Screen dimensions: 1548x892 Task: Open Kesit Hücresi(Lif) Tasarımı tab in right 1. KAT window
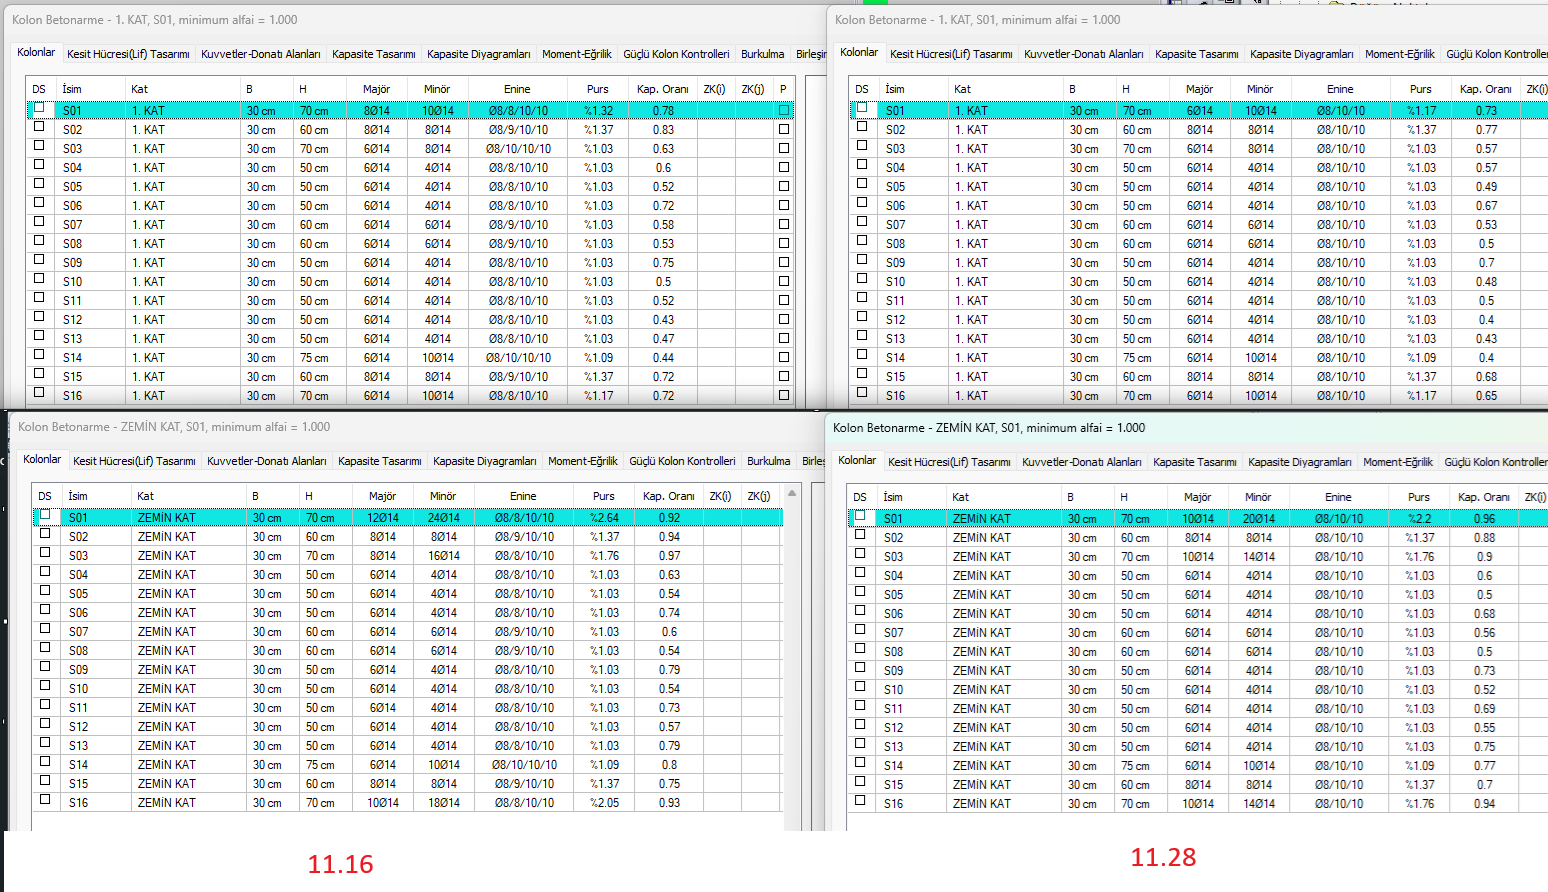(951, 54)
